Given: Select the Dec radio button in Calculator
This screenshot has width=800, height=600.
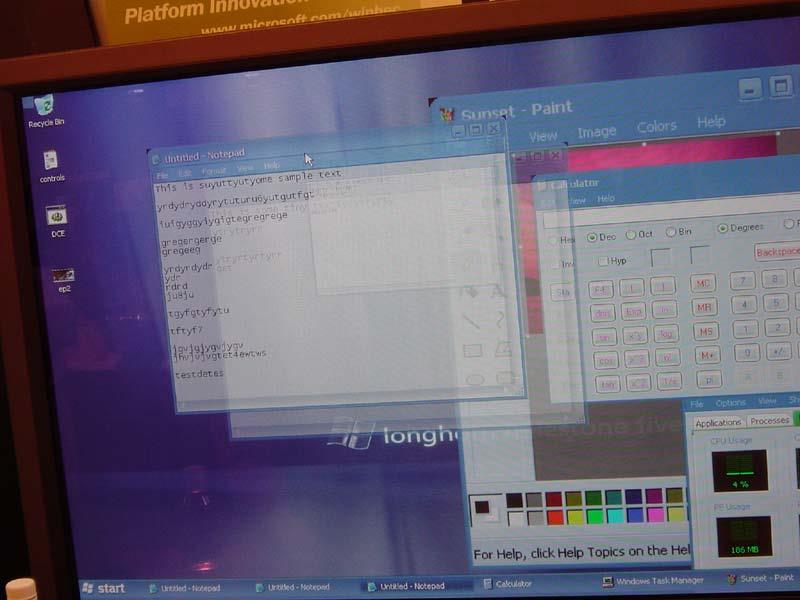Looking at the screenshot, I should [x=602, y=237].
